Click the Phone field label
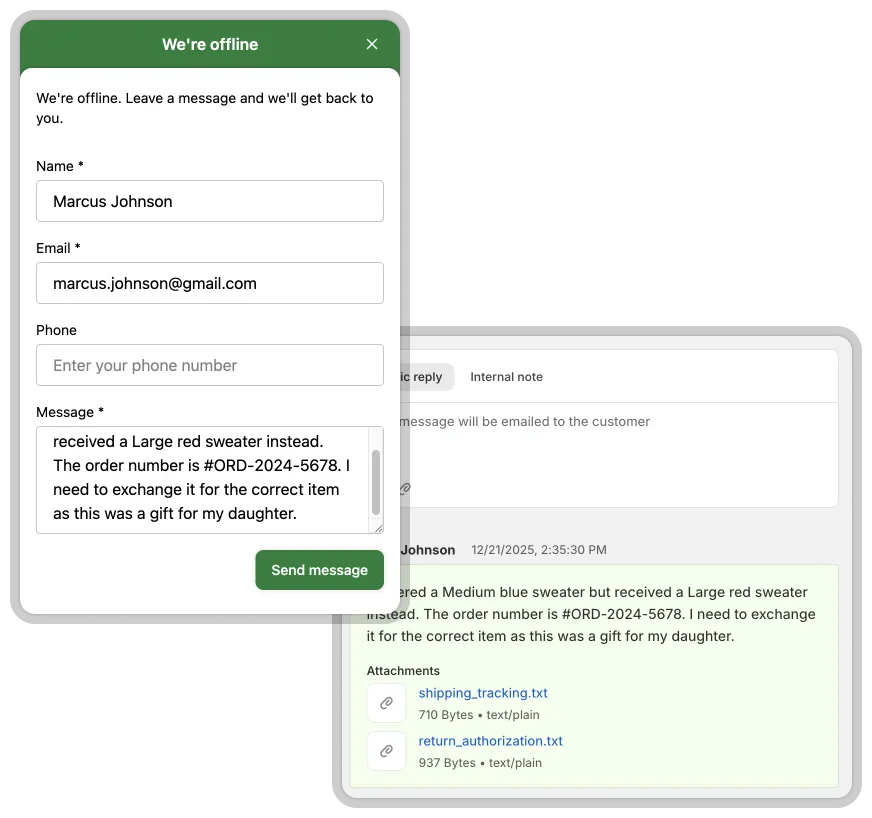The height and width of the screenshot is (818, 872). click(56, 330)
